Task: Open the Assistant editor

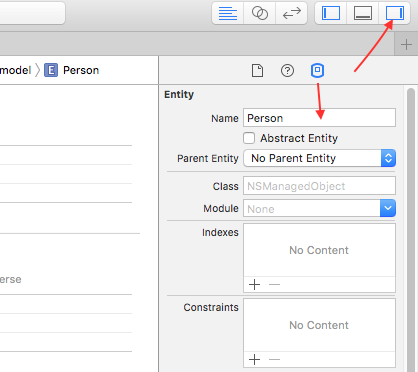Action: 260,13
